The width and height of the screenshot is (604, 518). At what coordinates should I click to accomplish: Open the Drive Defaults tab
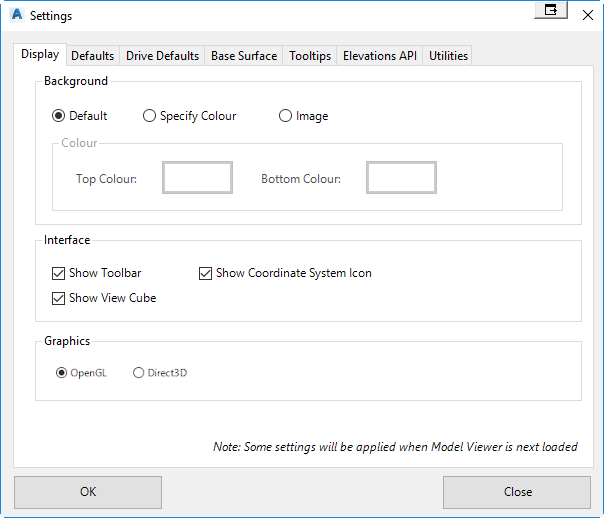click(162, 56)
